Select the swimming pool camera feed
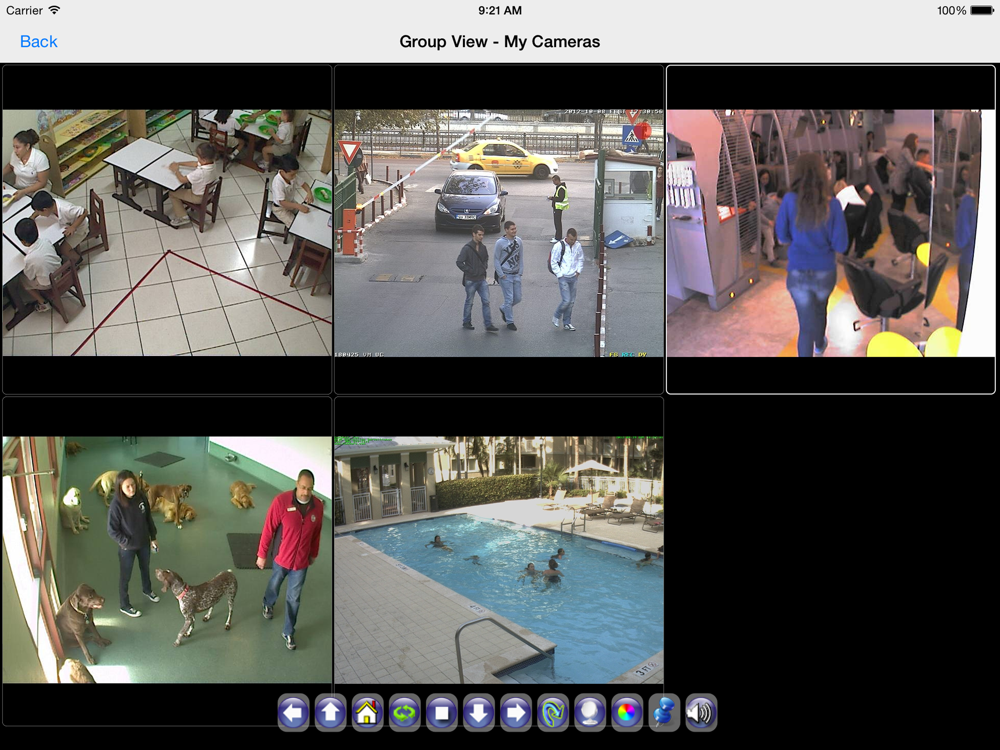Image resolution: width=1000 pixels, height=750 pixels. pos(499,560)
